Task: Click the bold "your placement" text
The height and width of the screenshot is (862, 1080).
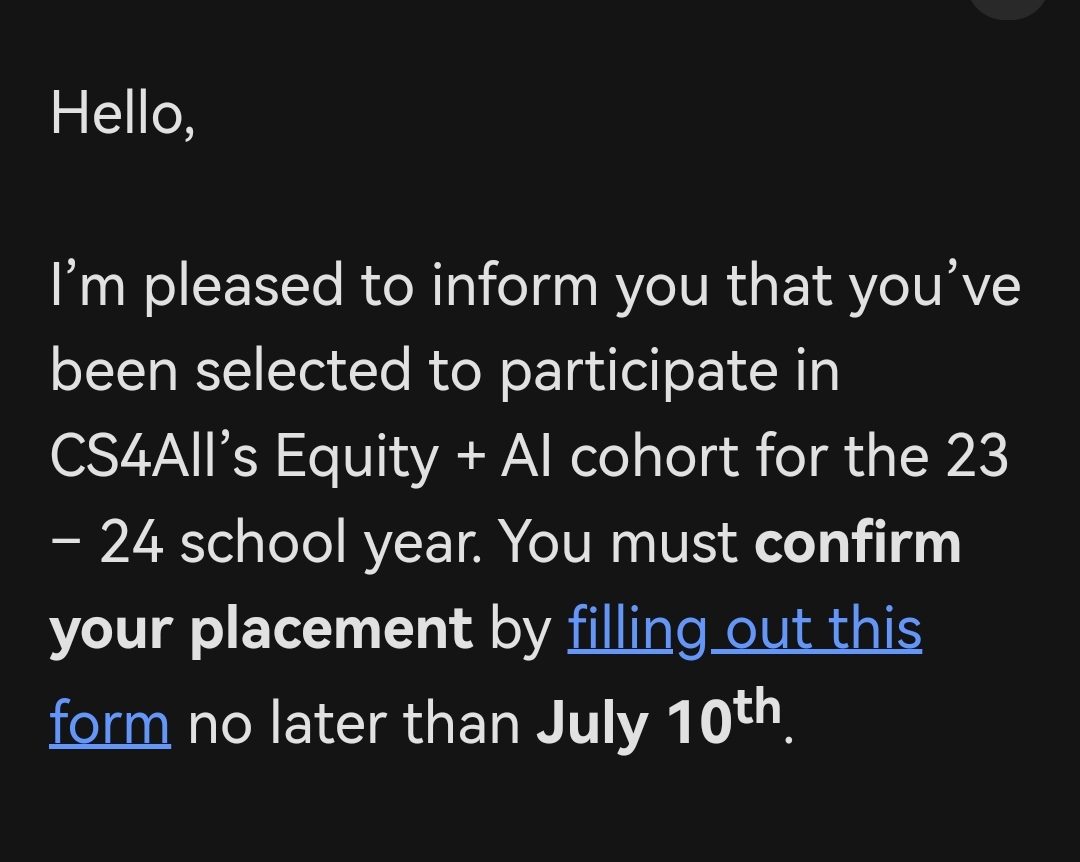Action: (260, 630)
